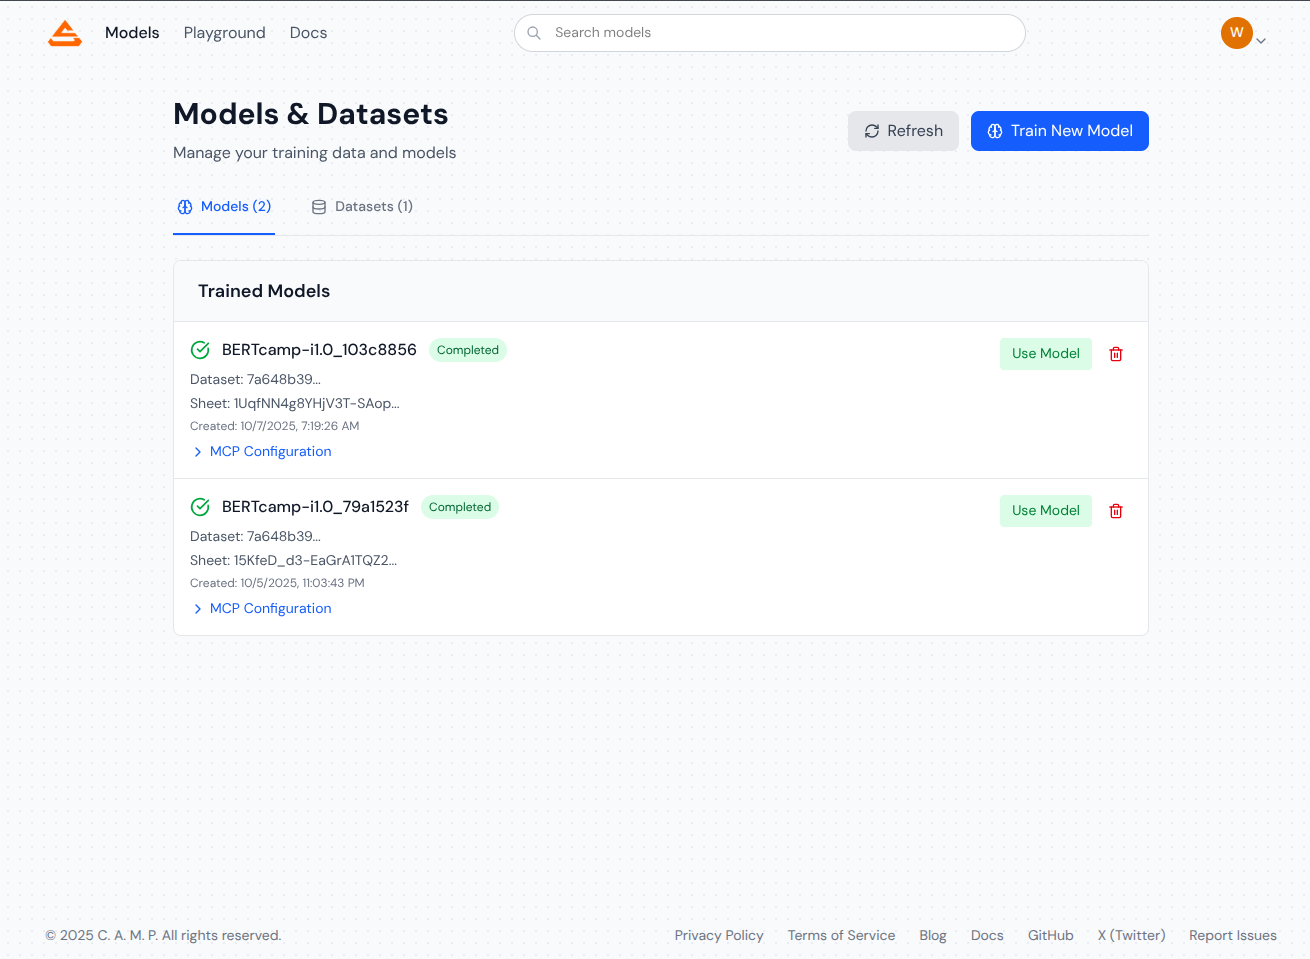
Task: Click sheet ID 1UqfNN4g8YHjV3T-SAop...
Action: [316, 404]
